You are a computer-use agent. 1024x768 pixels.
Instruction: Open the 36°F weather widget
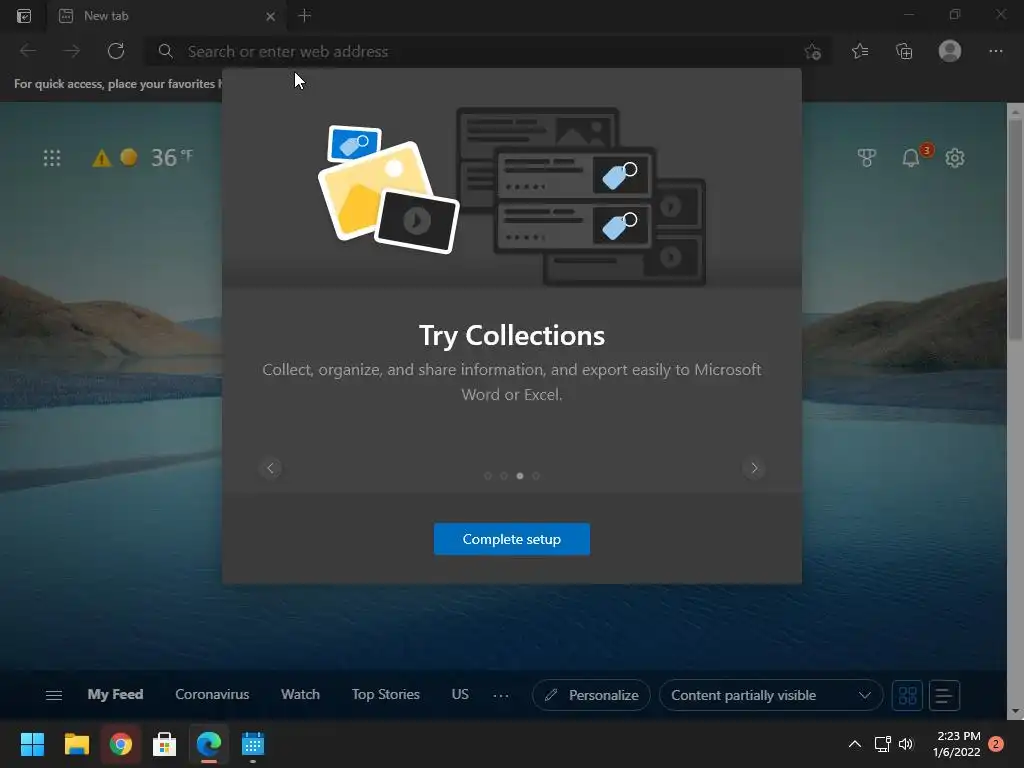(172, 157)
